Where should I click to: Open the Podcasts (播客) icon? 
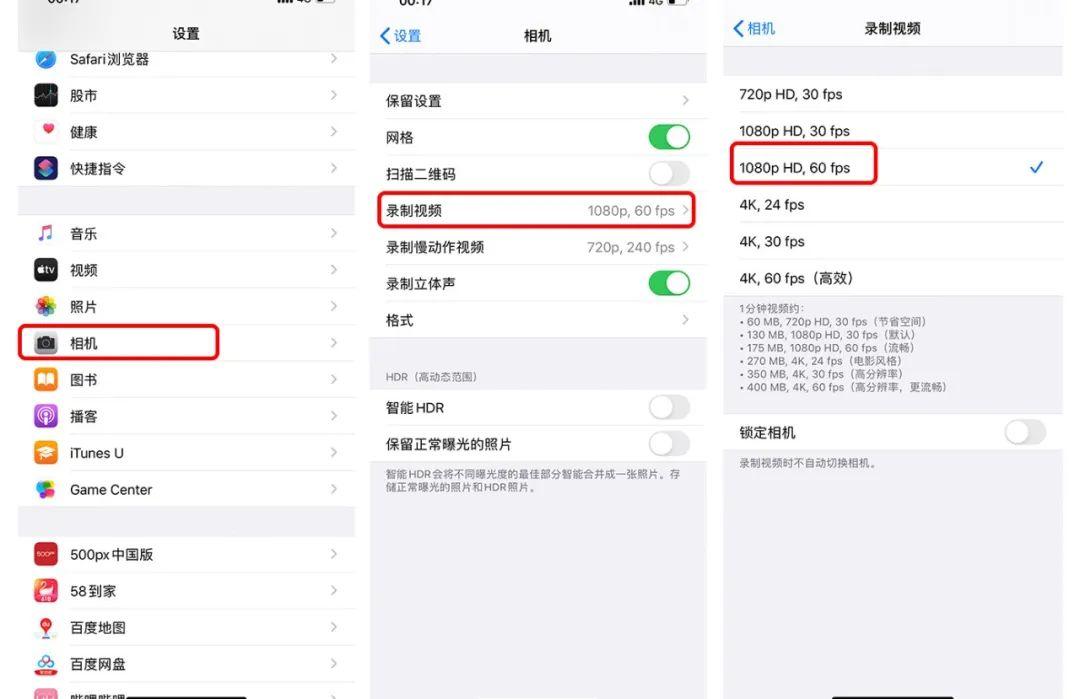pyautogui.click(x=46, y=416)
